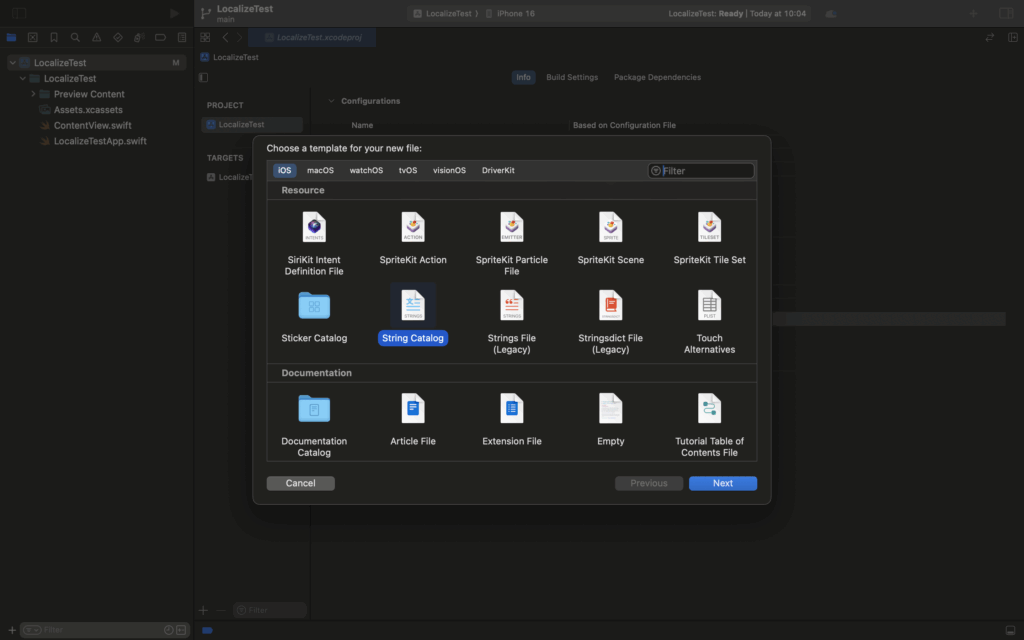Switch to the watchOS platform tab
This screenshot has width=1024, height=640.
coord(366,170)
